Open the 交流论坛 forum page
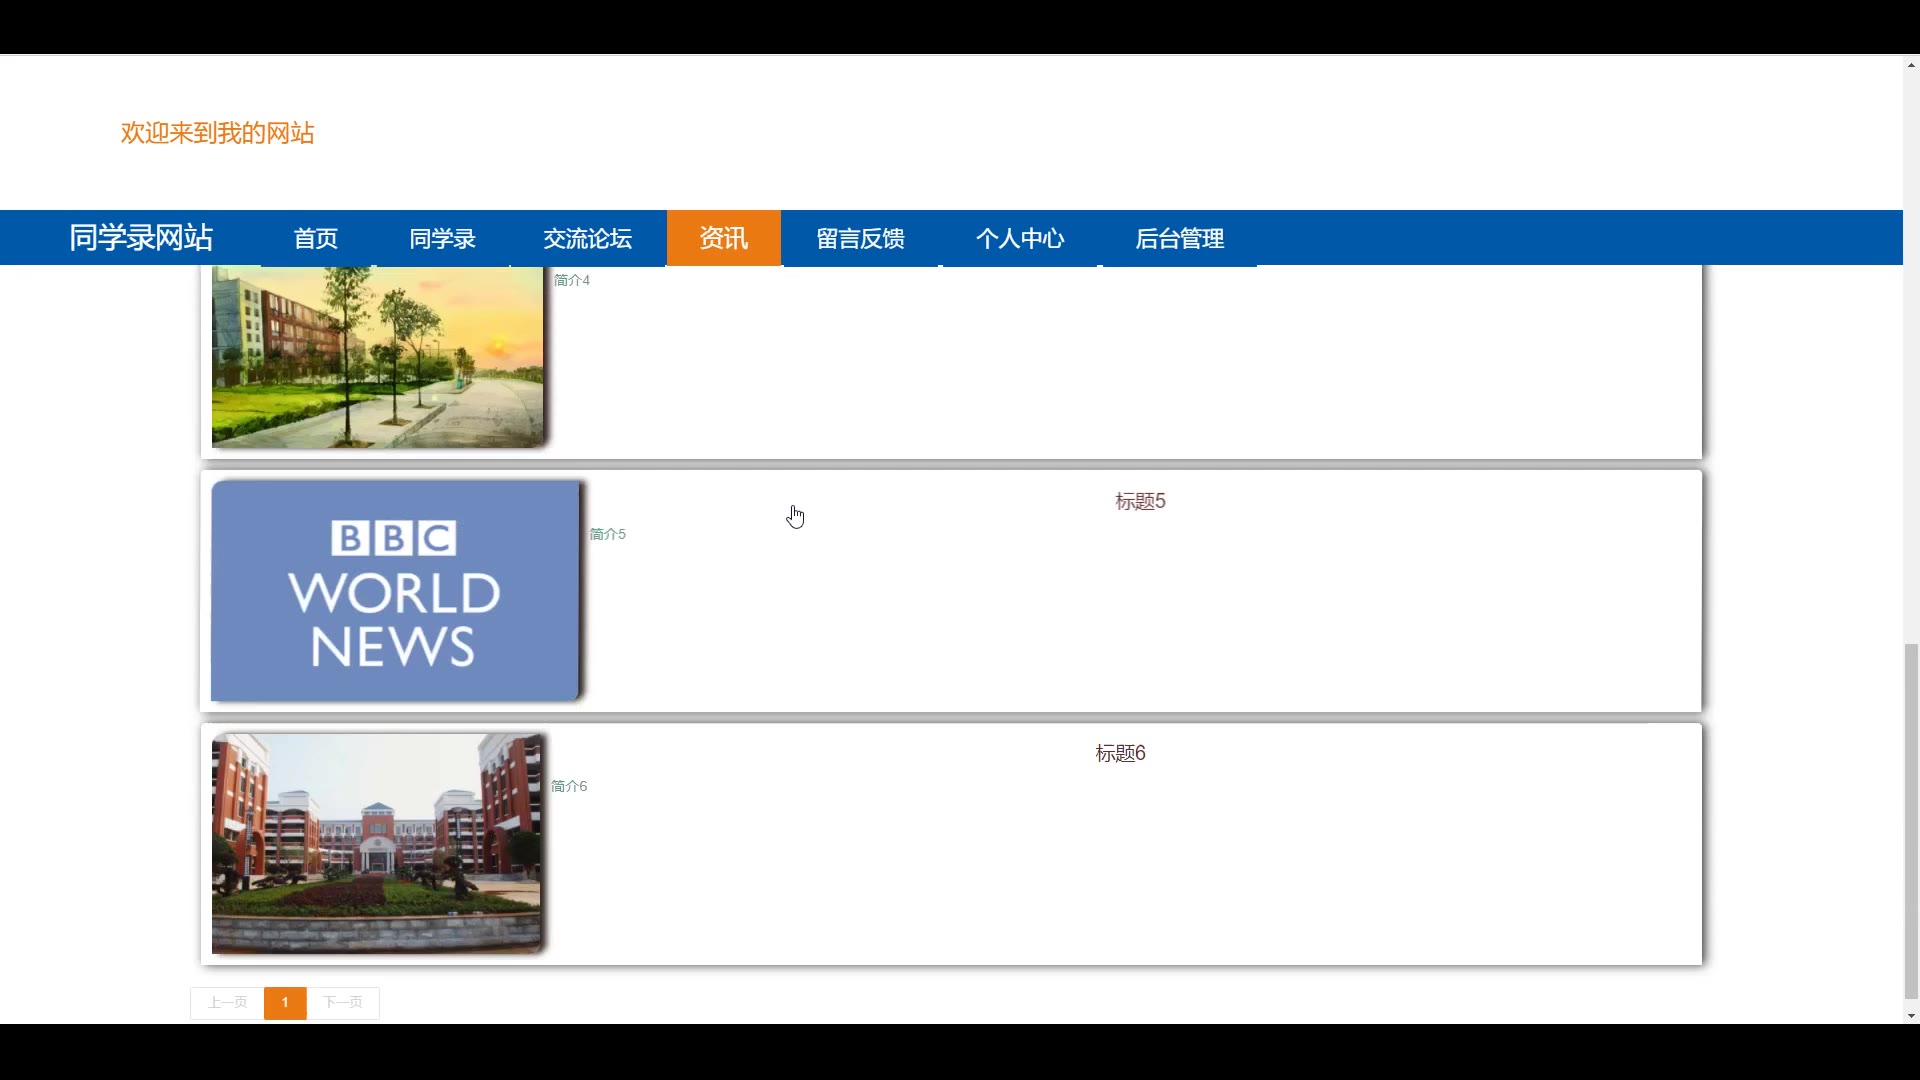1920x1080 pixels. click(587, 238)
